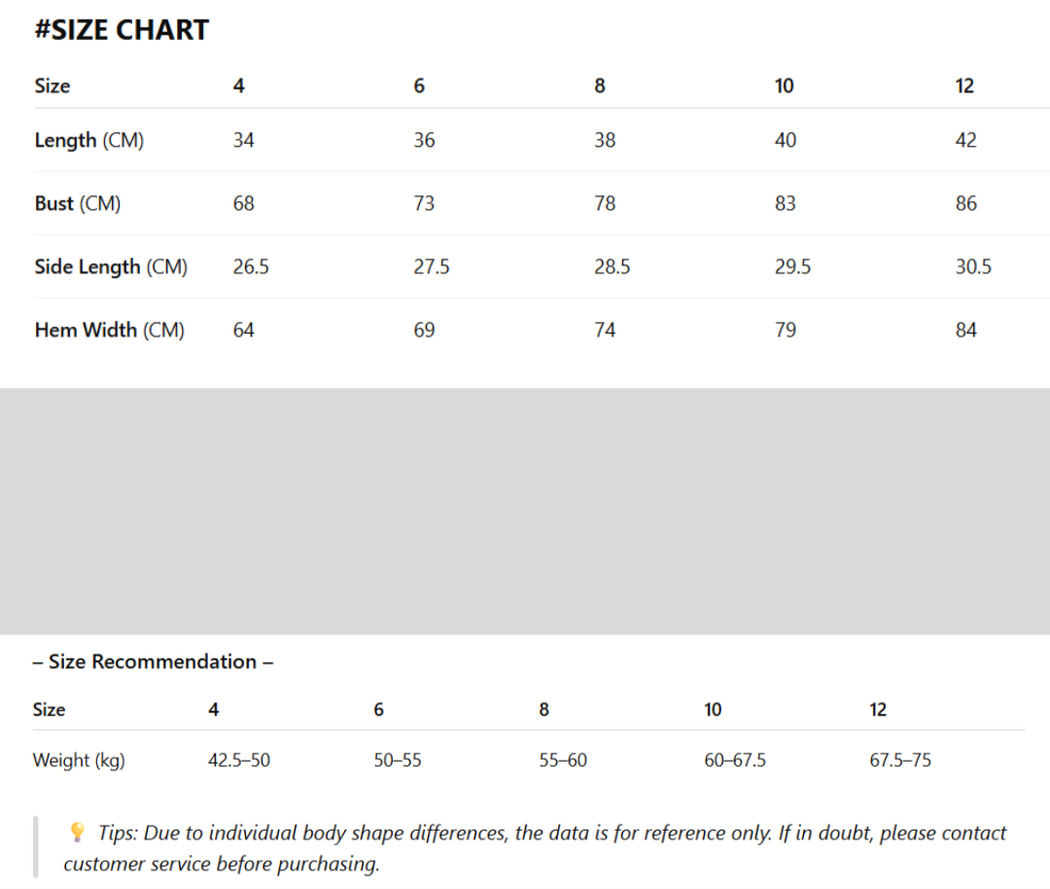Click the #SIZE CHART heading
Screen dimensions: 1050x889
coord(122,30)
